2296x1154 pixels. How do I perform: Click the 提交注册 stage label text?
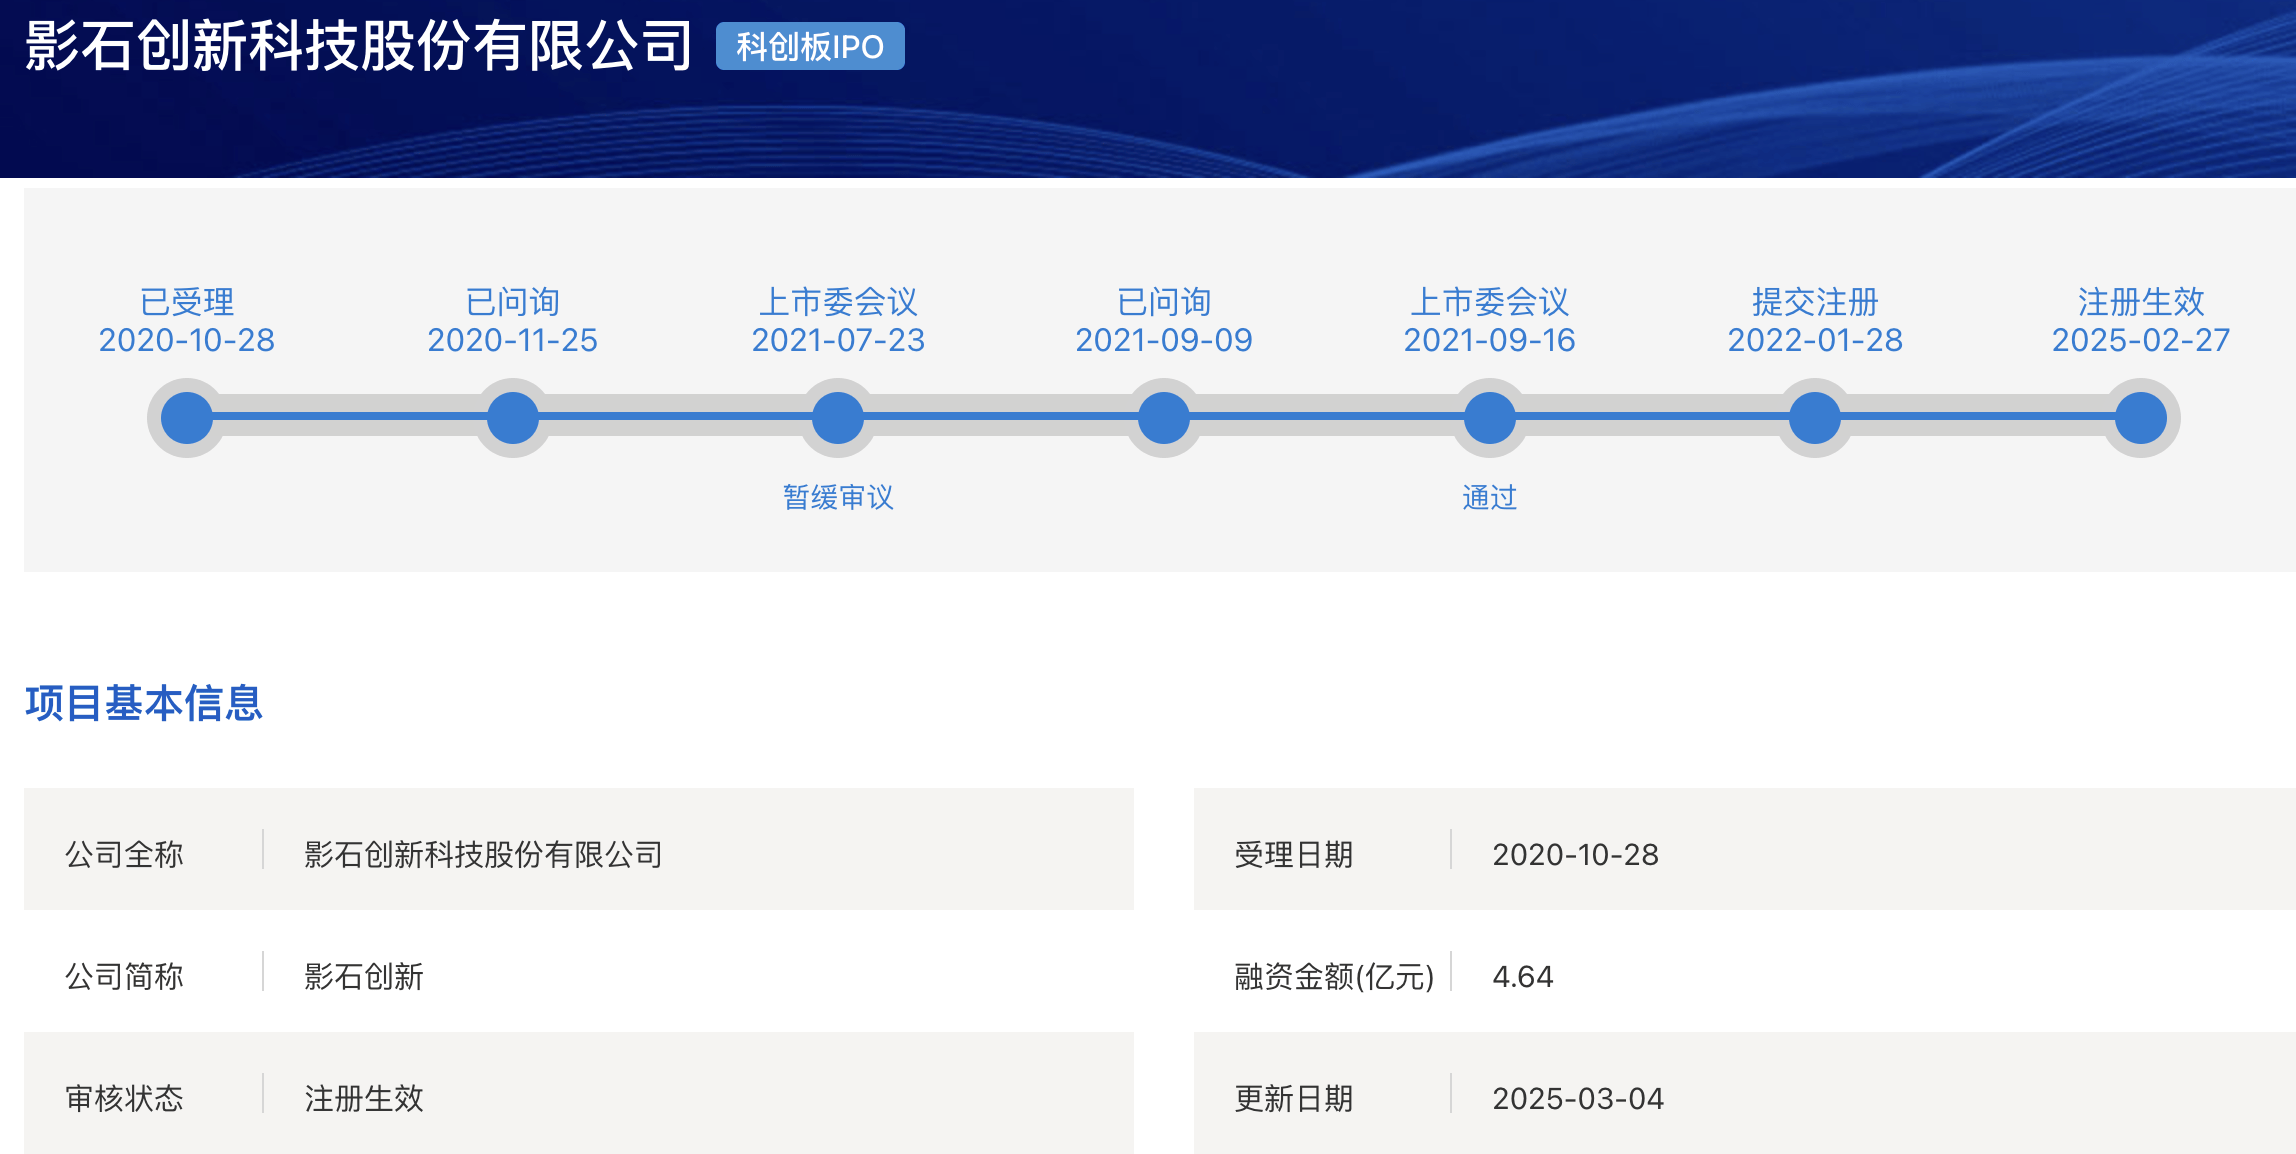1815,301
